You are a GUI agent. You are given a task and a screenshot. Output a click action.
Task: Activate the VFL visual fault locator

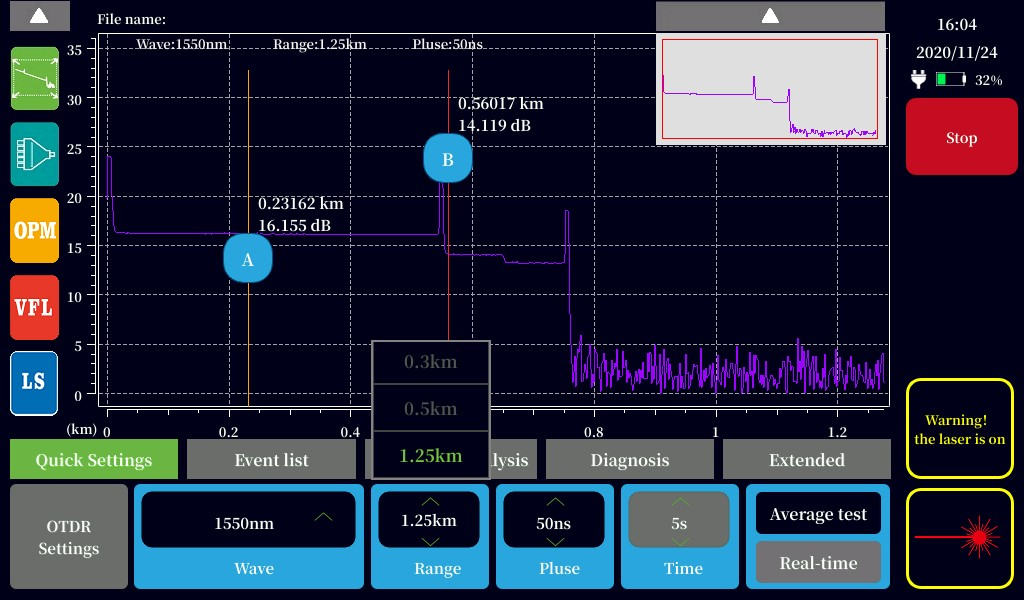click(35, 307)
